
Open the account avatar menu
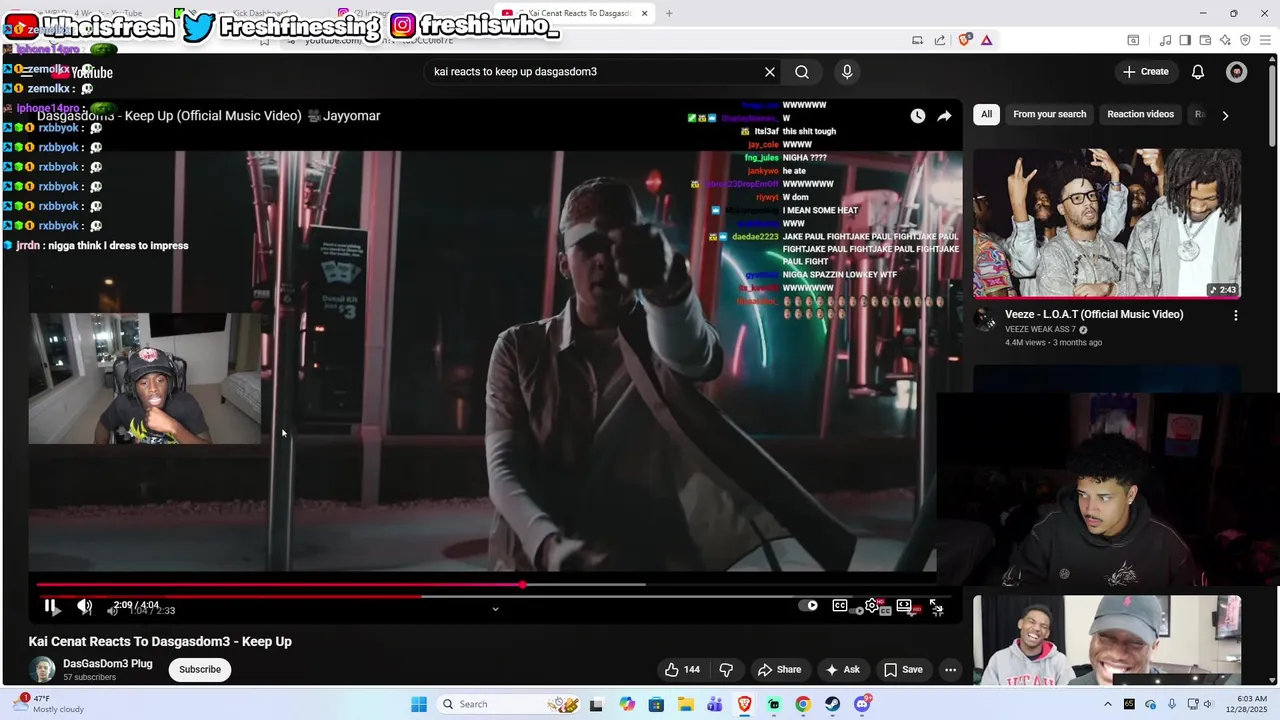click(x=1237, y=72)
